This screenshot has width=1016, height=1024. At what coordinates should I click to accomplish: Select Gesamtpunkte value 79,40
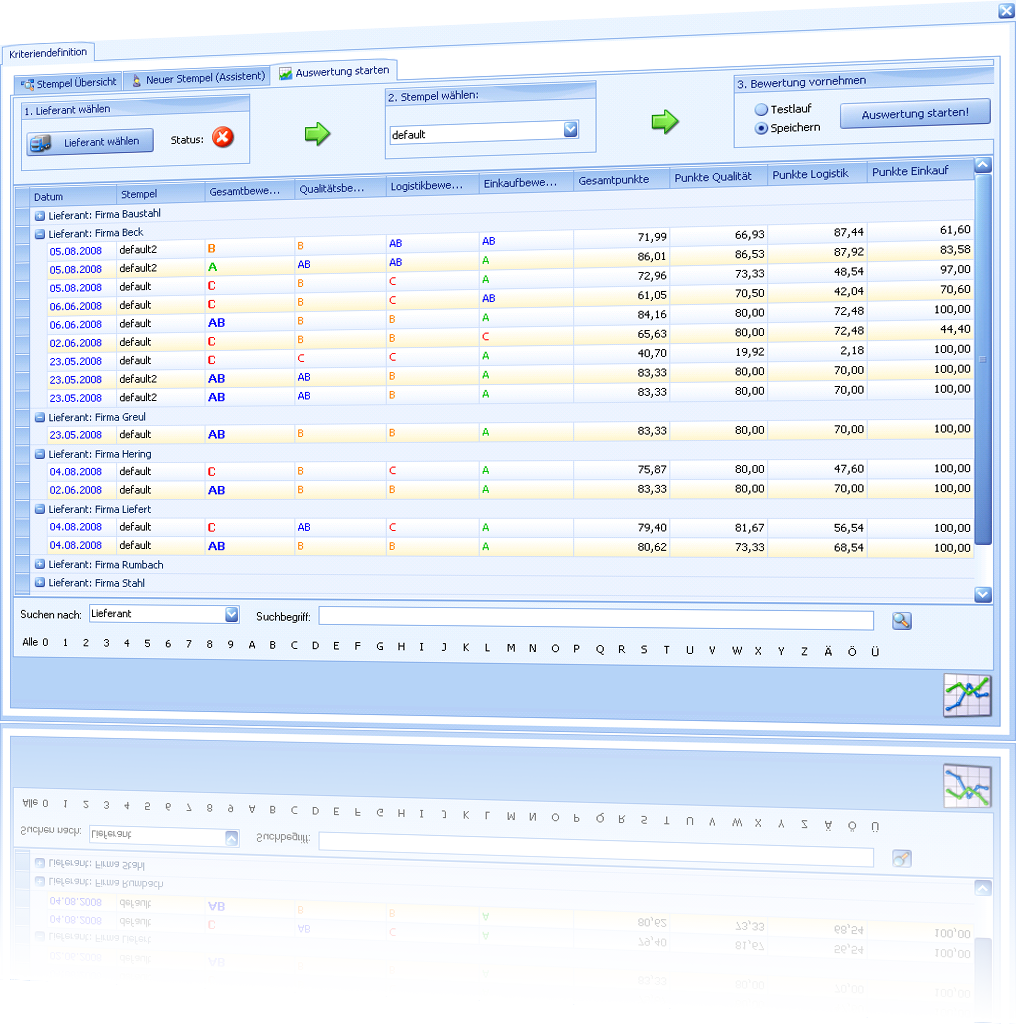pos(652,528)
